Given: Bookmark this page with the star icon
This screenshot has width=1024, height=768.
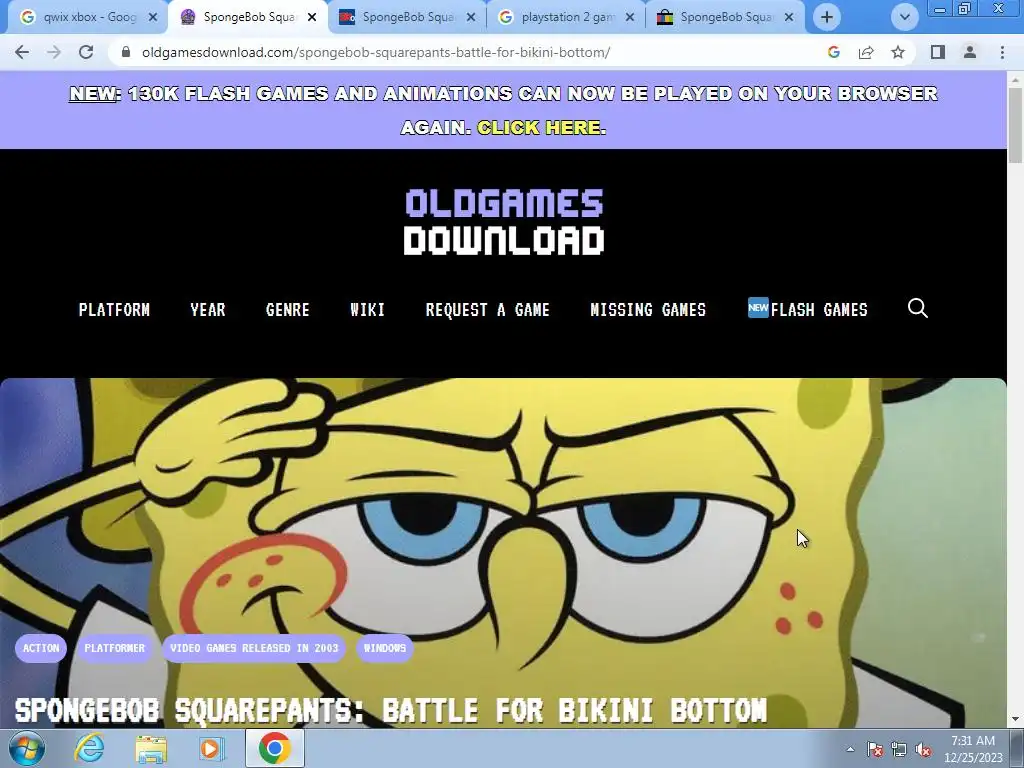Looking at the screenshot, I should 898,52.
